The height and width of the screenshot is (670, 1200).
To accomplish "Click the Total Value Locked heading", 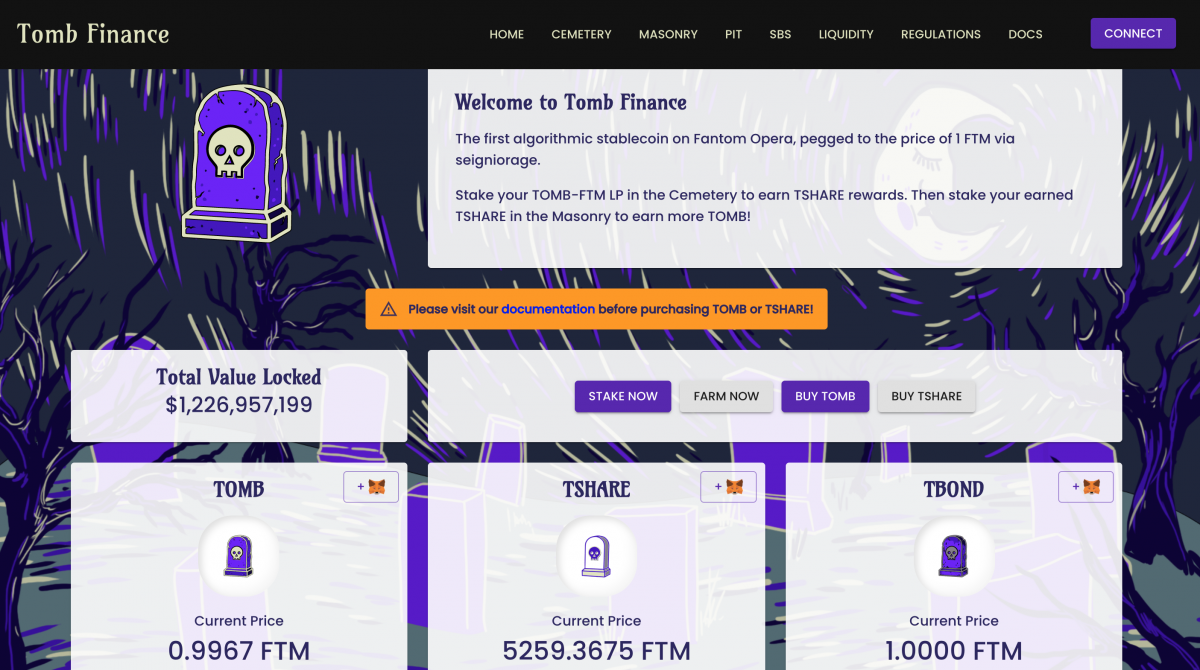I will [x=239, y=377].
